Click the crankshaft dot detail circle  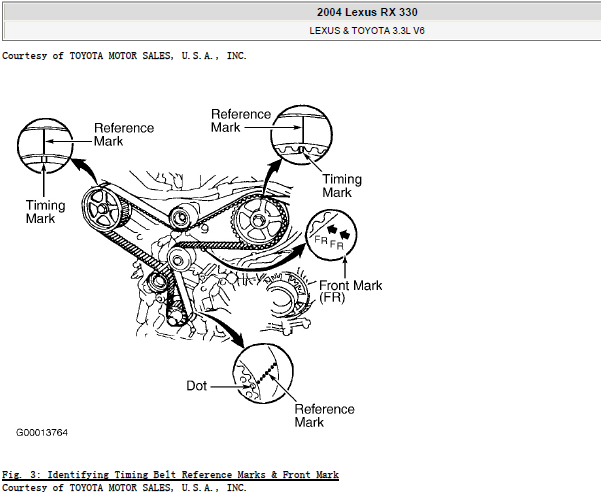tap(263, 373)
